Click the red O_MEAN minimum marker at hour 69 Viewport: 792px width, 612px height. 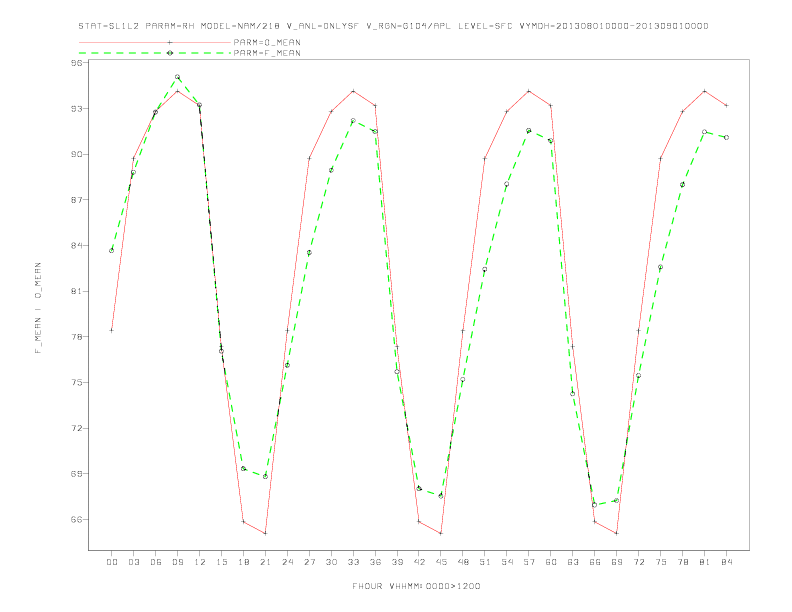coord(617,533)
